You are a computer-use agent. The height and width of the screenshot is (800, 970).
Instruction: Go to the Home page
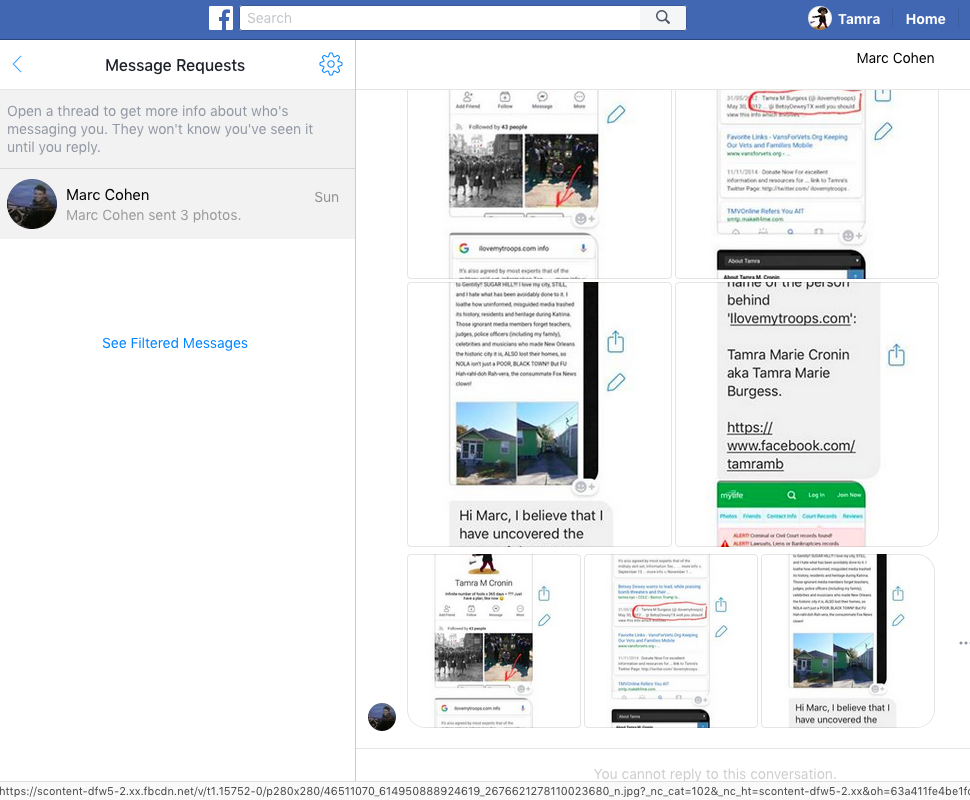click(x=925, y=19)
